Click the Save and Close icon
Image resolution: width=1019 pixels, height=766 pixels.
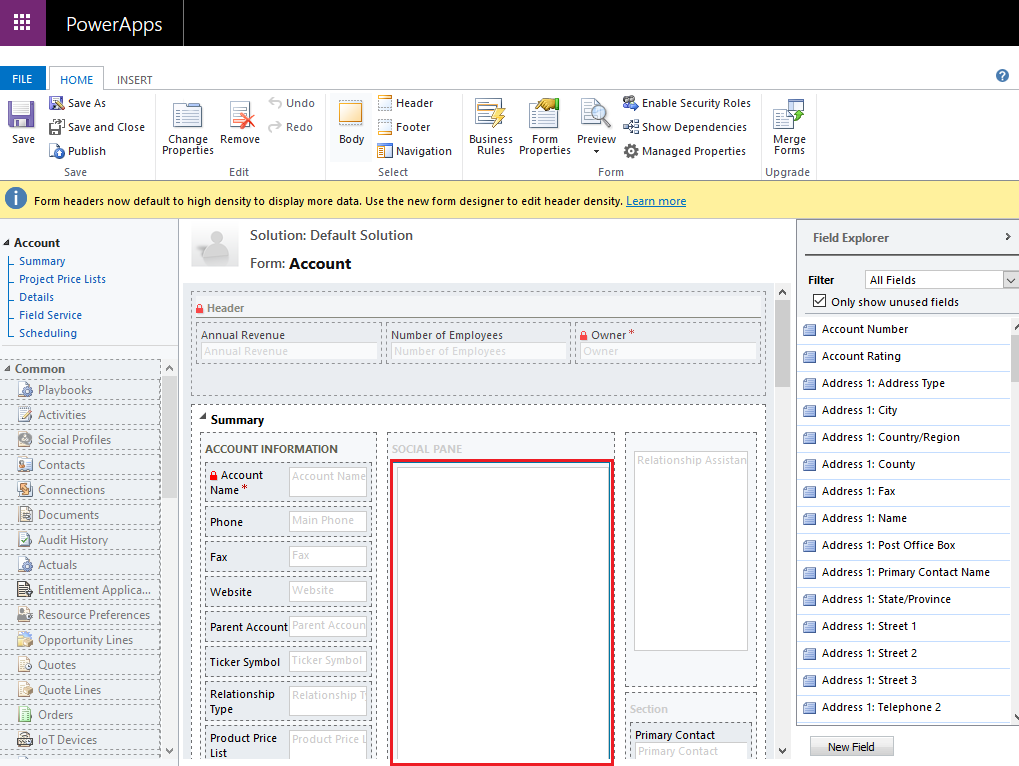(x=57, y=127)
